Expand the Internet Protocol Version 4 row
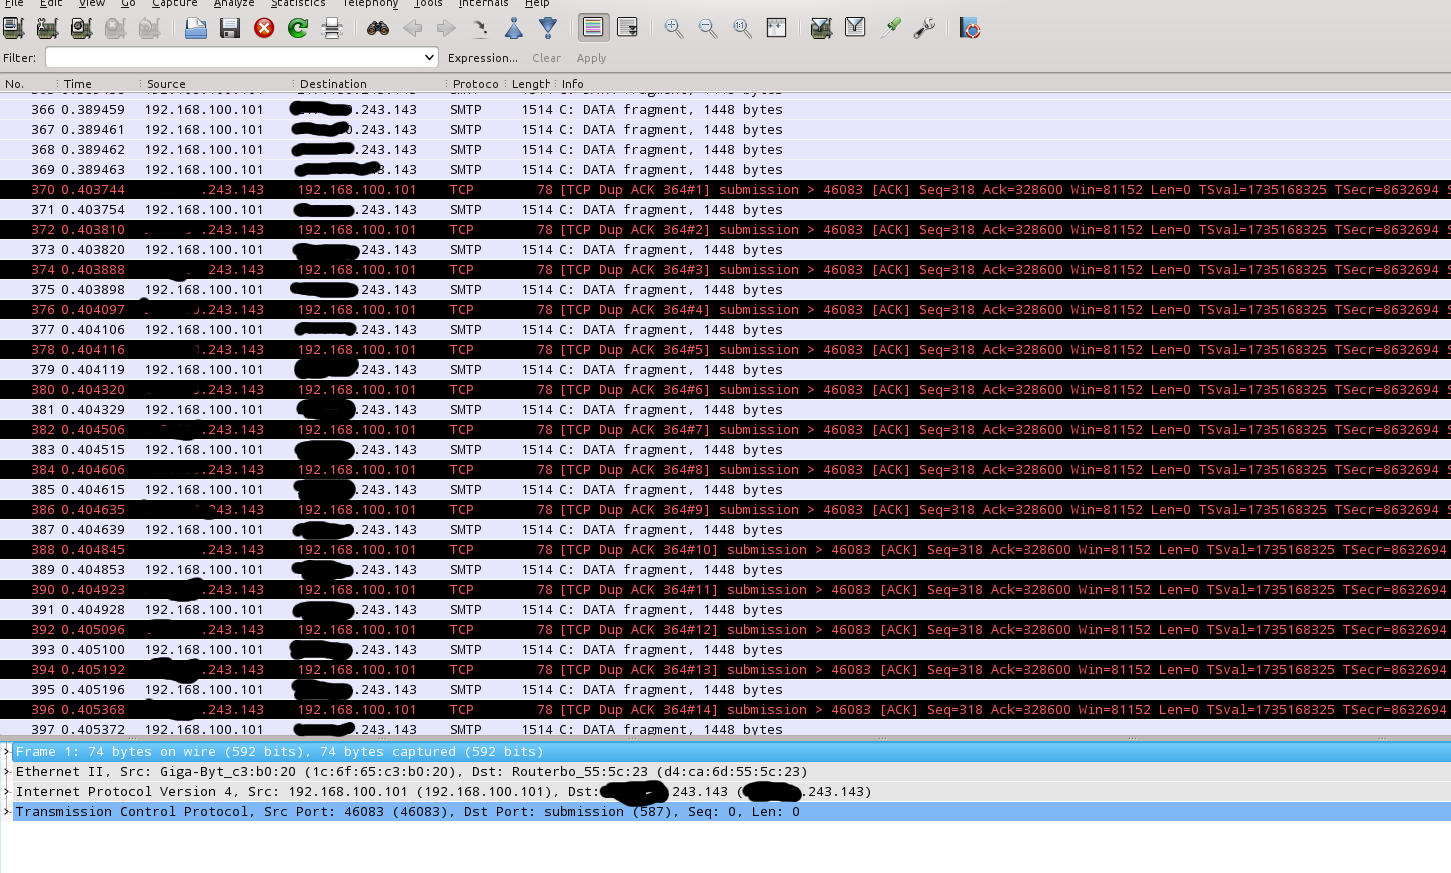Screen dimensions: 1451x873 [6, 792]
